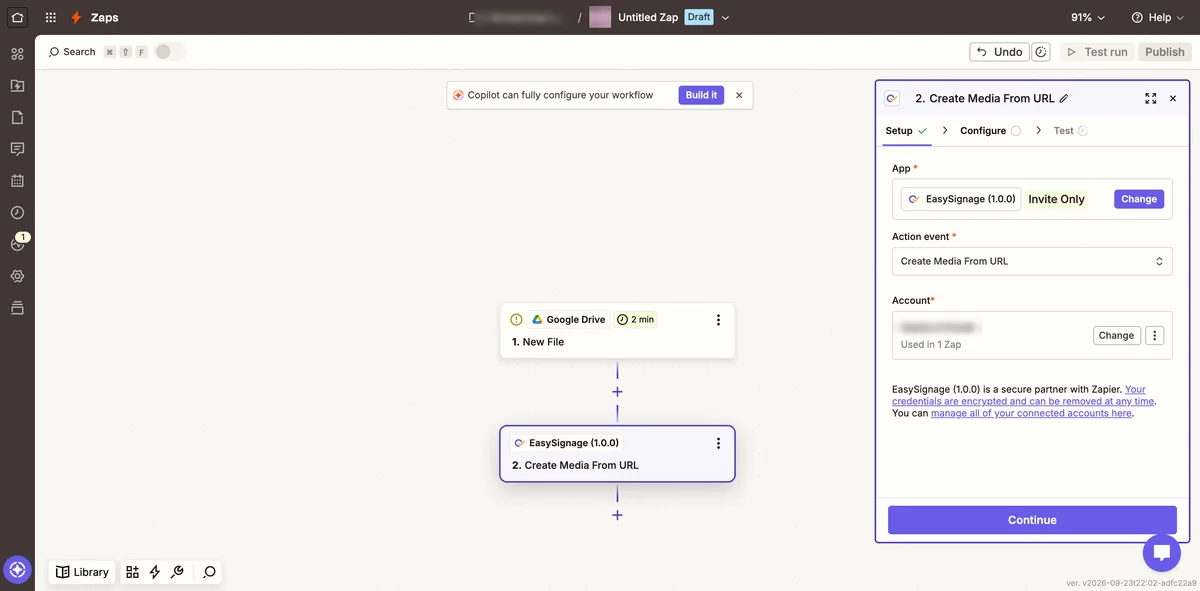Open the Library button
This screenshot has height=591, width=1200.
pos(82,572)
